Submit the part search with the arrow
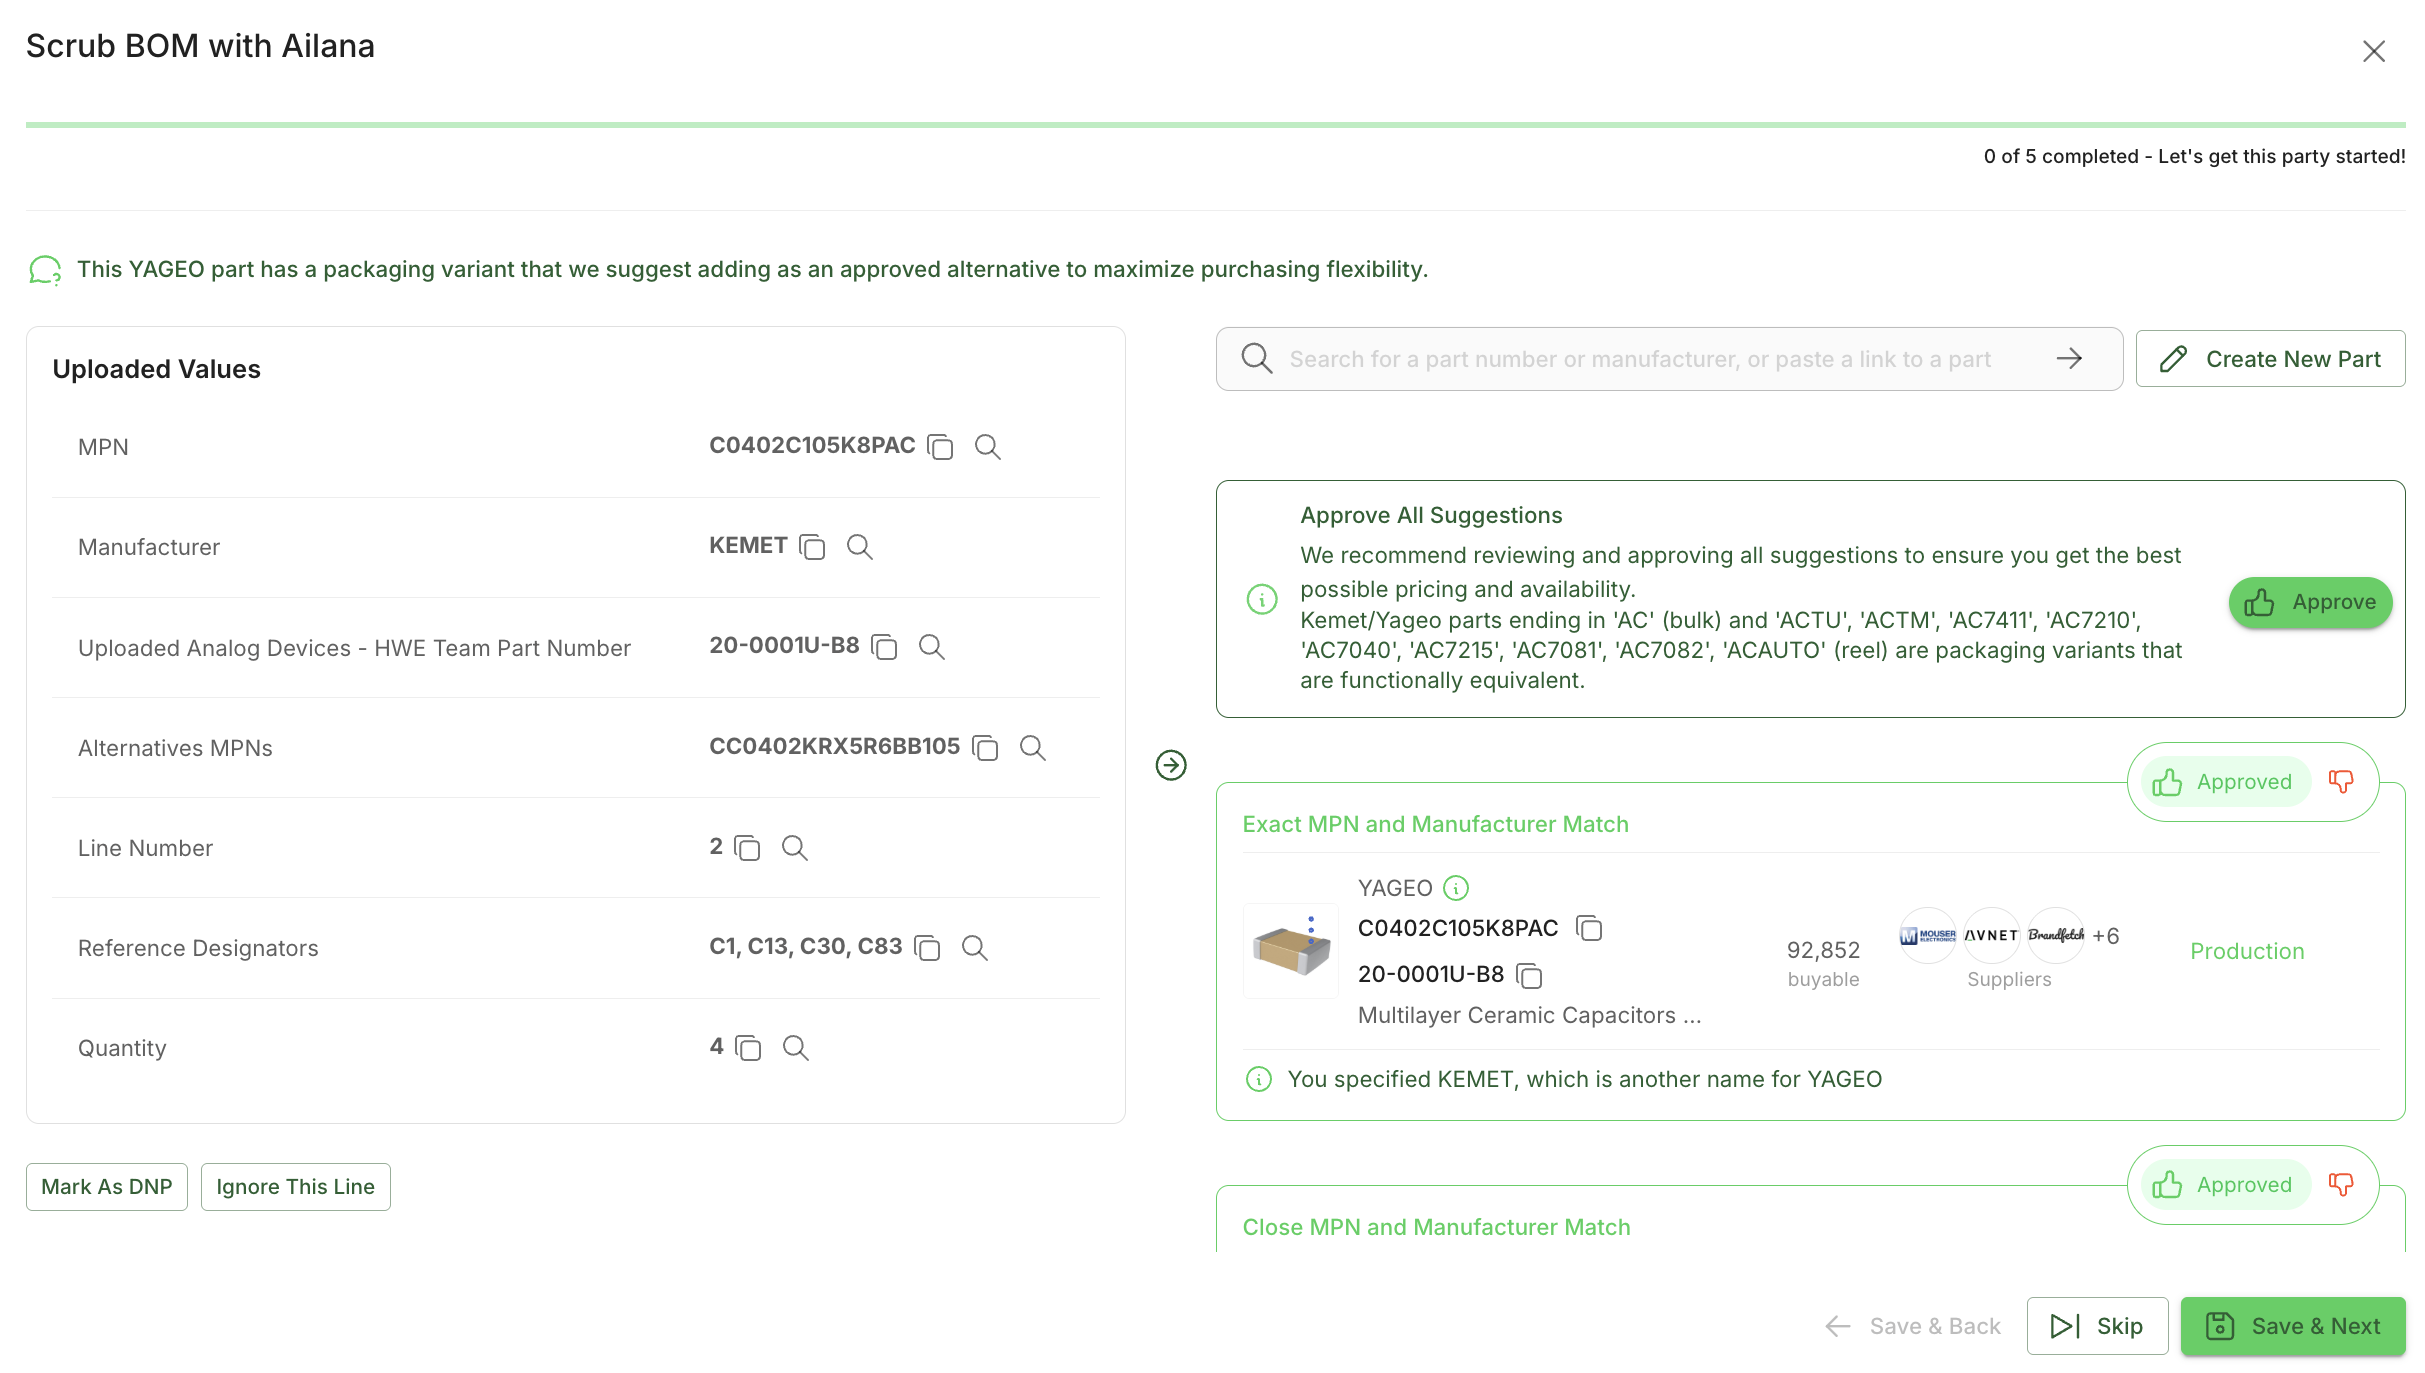 2070,358
